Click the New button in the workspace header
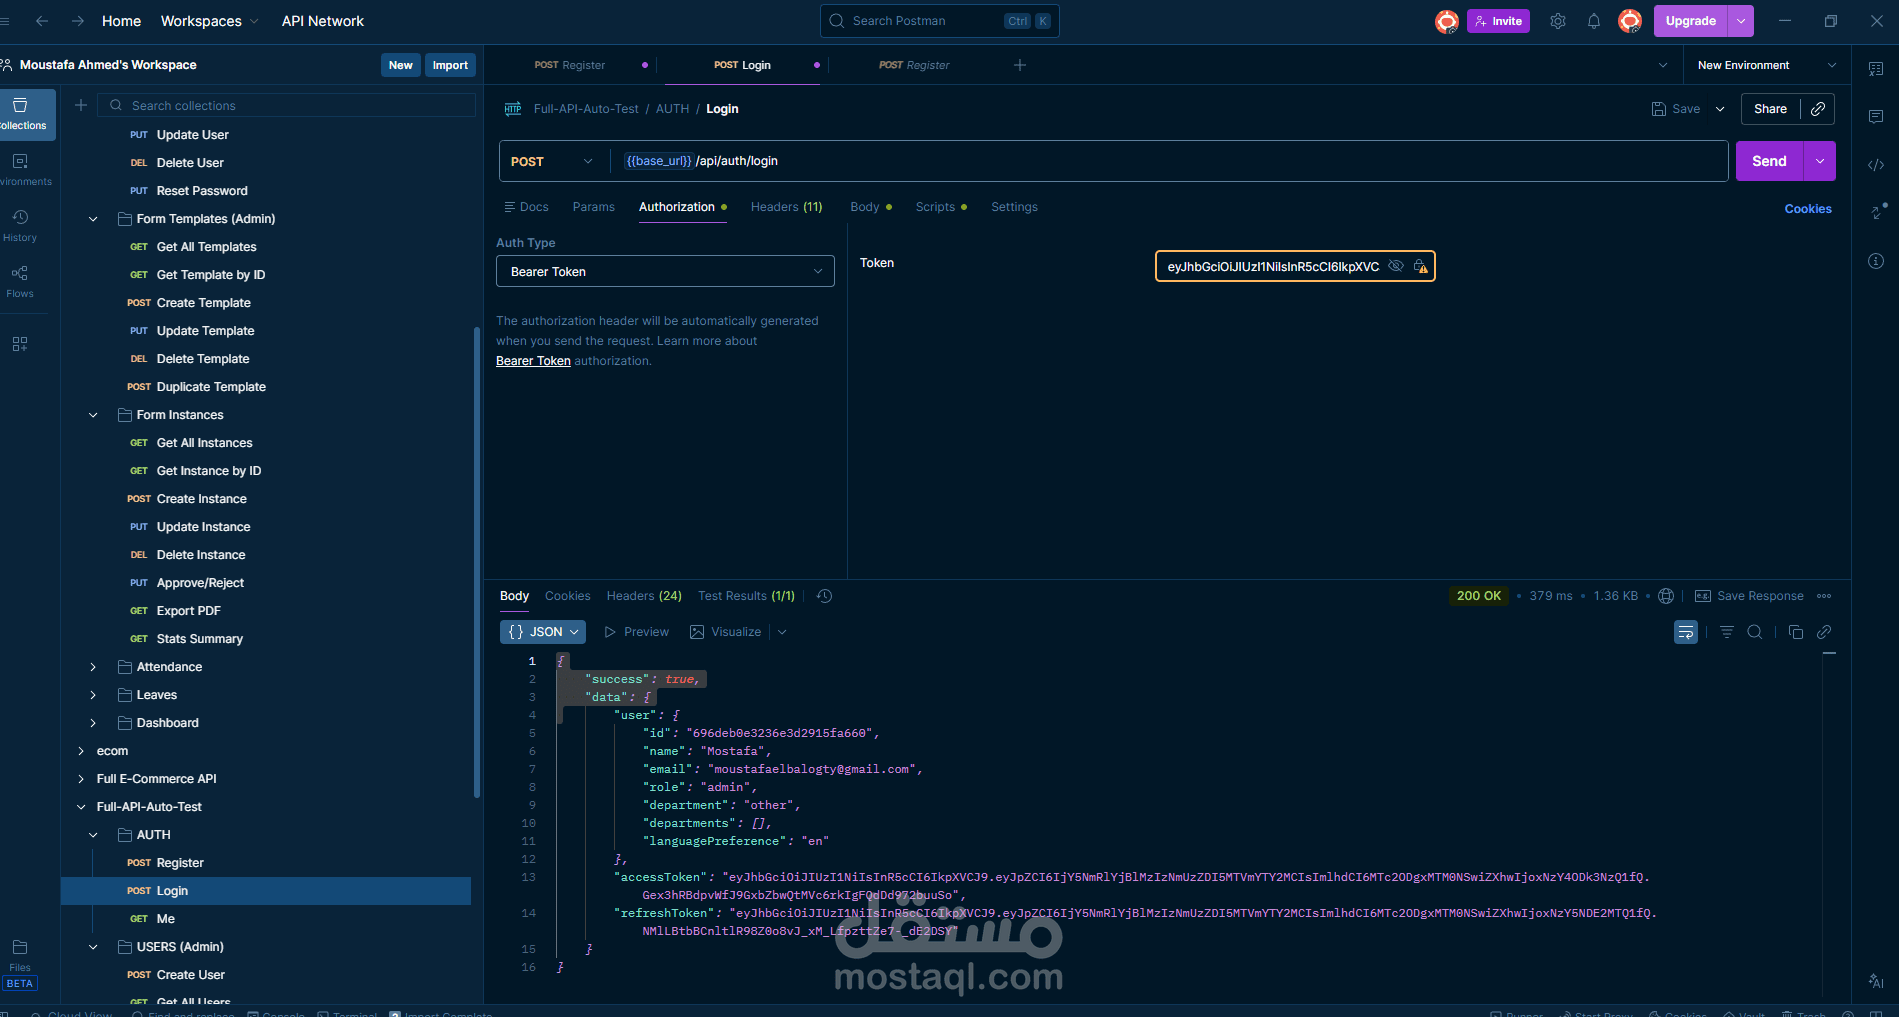This screenshot has width=1899, height=1017. point(401,65)
